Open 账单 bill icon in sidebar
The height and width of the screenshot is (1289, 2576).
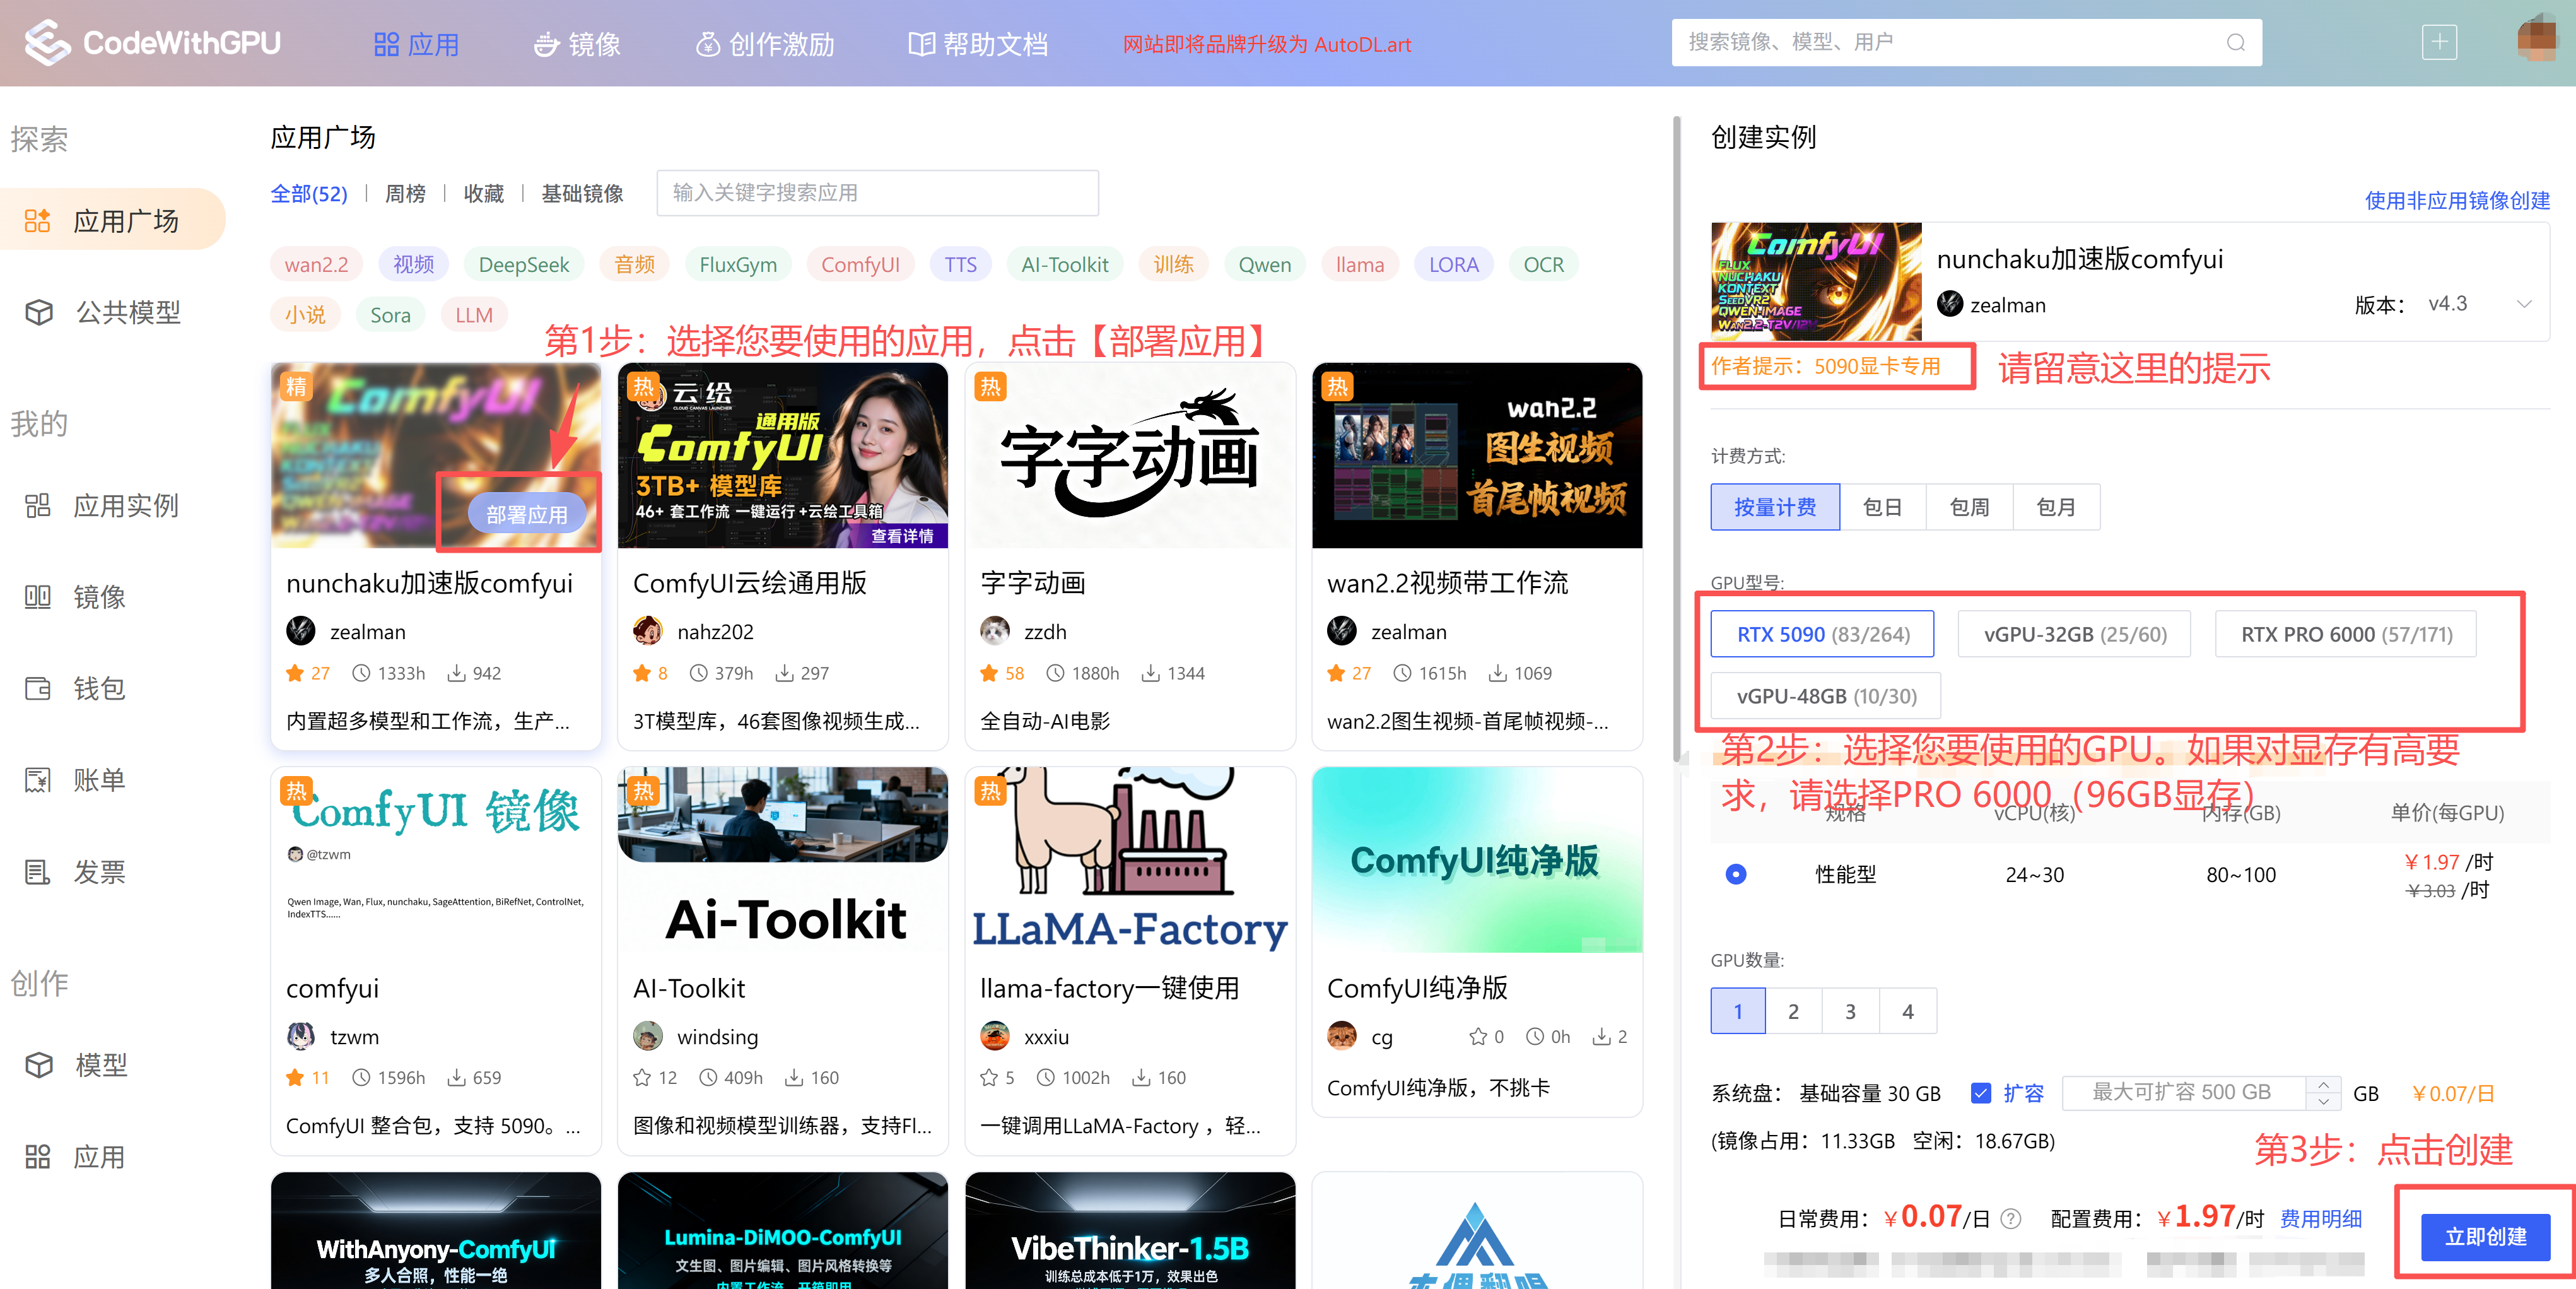click(39, 780)
